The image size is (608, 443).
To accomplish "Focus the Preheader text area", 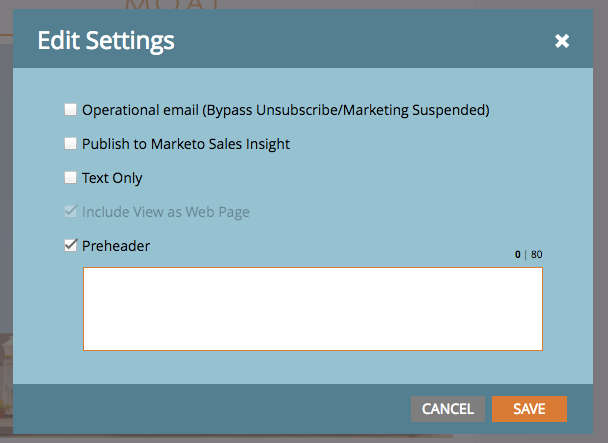I will coord(313,309).
